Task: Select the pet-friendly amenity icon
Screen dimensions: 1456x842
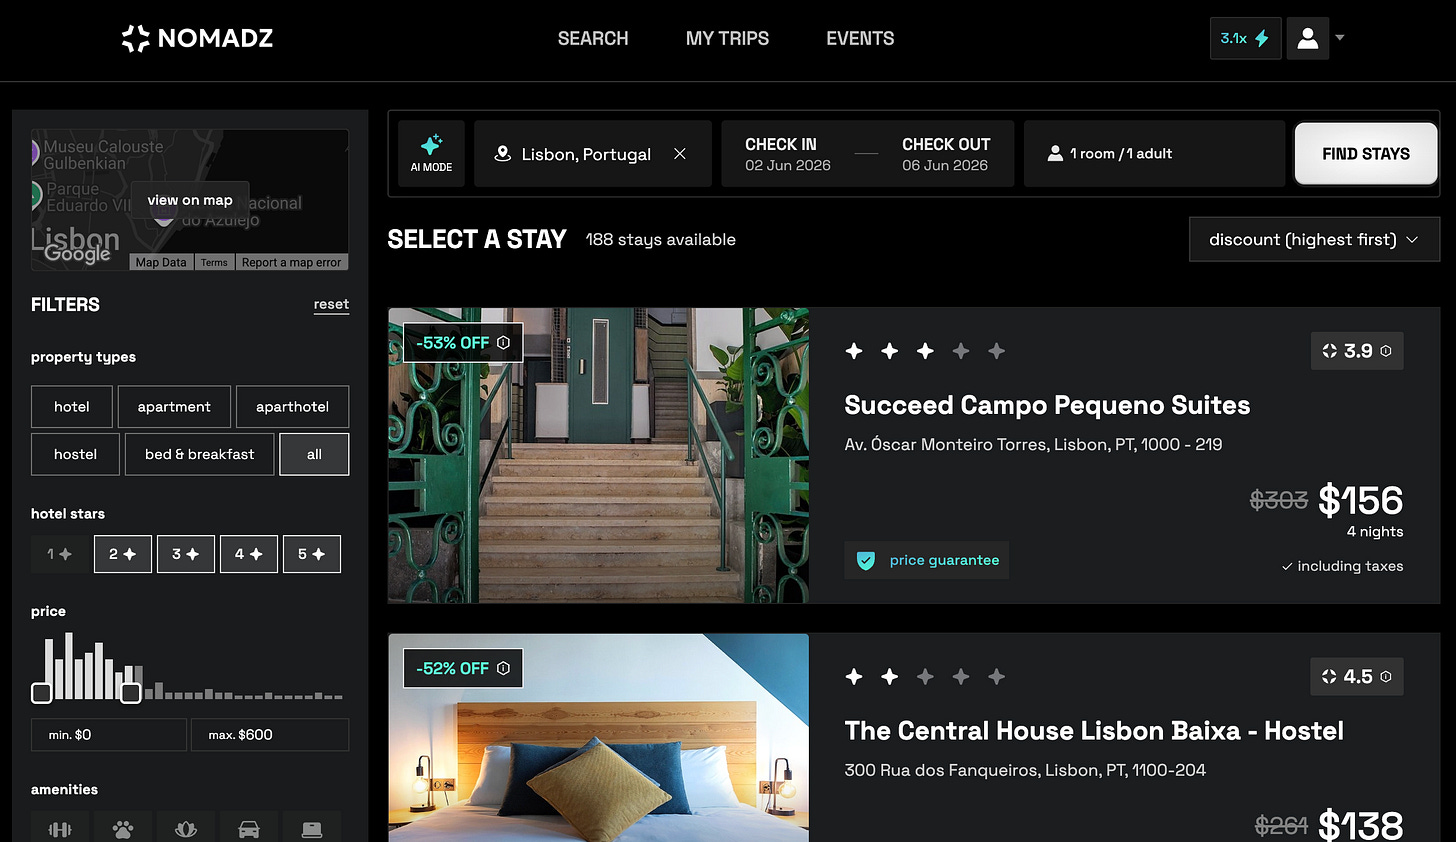Action: pos(123,829)
